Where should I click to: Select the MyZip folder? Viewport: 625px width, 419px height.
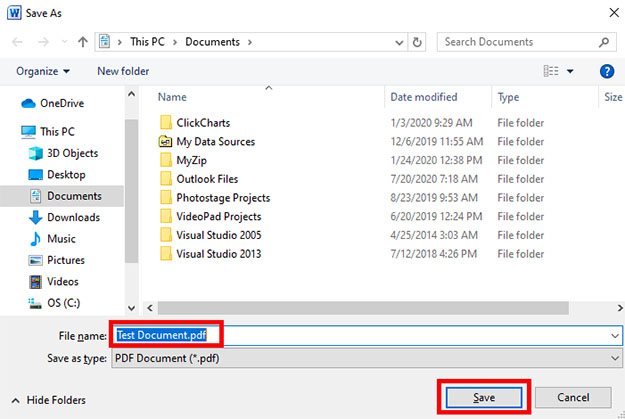click(x=191, y=160)
